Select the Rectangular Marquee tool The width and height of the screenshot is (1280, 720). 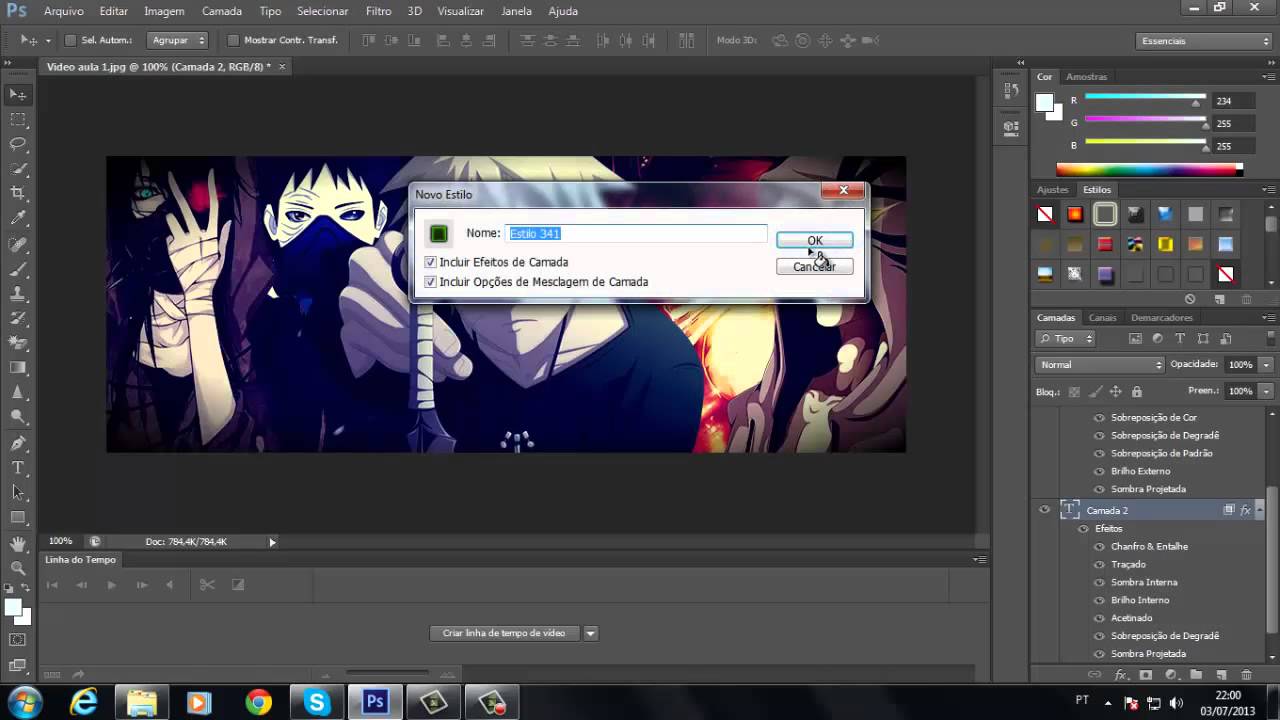coord(18,119)
